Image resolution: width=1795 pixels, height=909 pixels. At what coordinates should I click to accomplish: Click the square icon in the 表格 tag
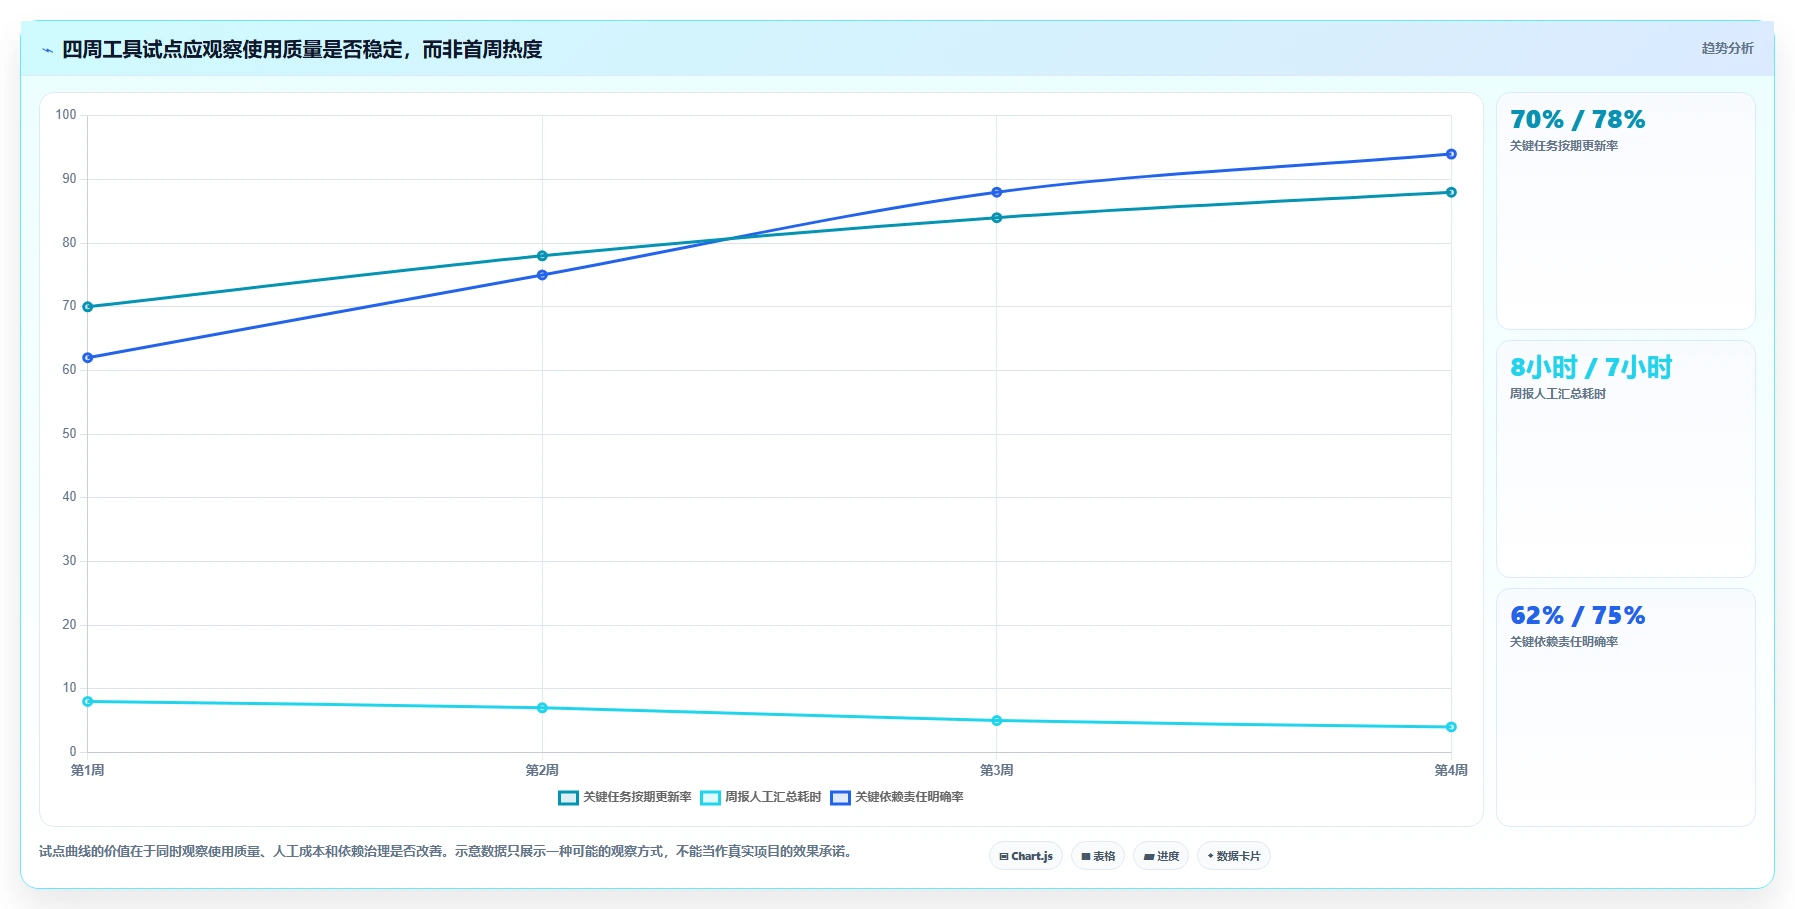(x=1086, y=857)
